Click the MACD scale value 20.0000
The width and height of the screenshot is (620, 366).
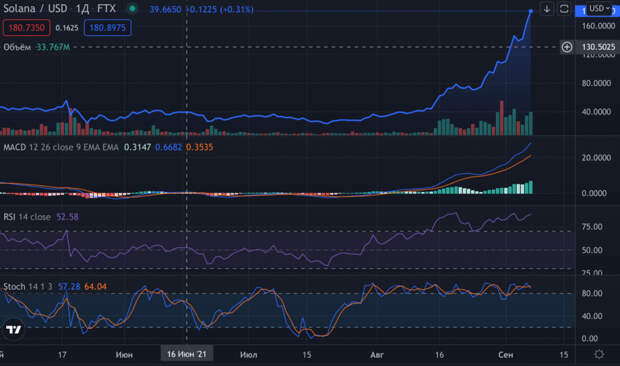(x=596, y=158)
